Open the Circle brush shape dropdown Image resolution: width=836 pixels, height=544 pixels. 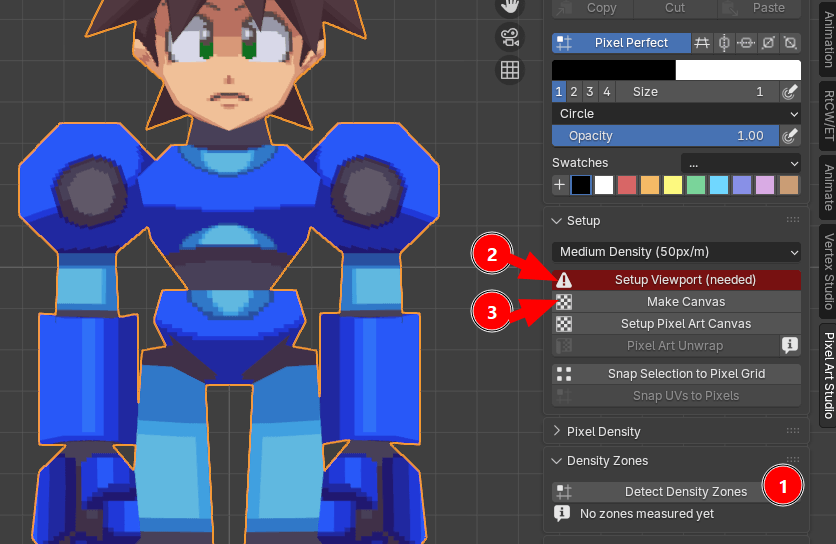[x=677, y=114]
